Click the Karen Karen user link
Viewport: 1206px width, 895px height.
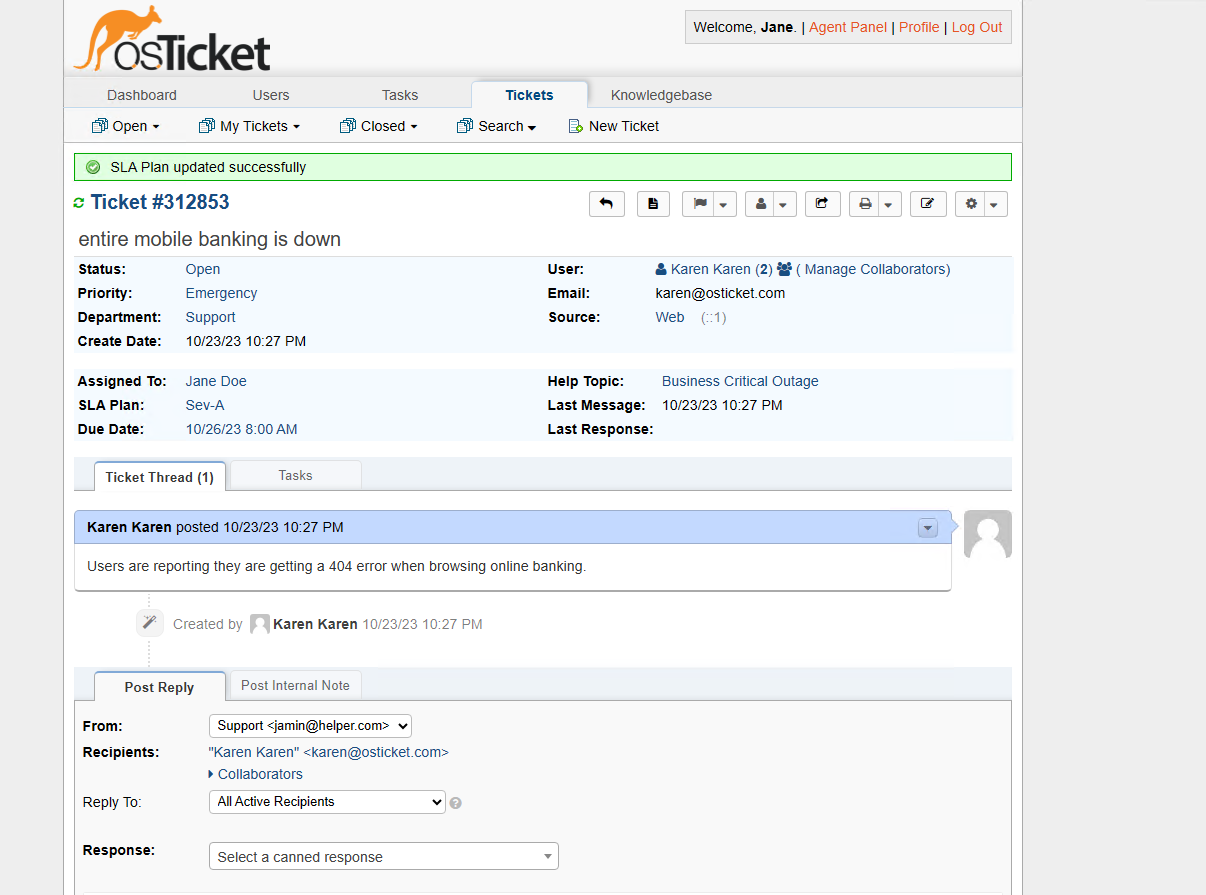pos(714,268)
